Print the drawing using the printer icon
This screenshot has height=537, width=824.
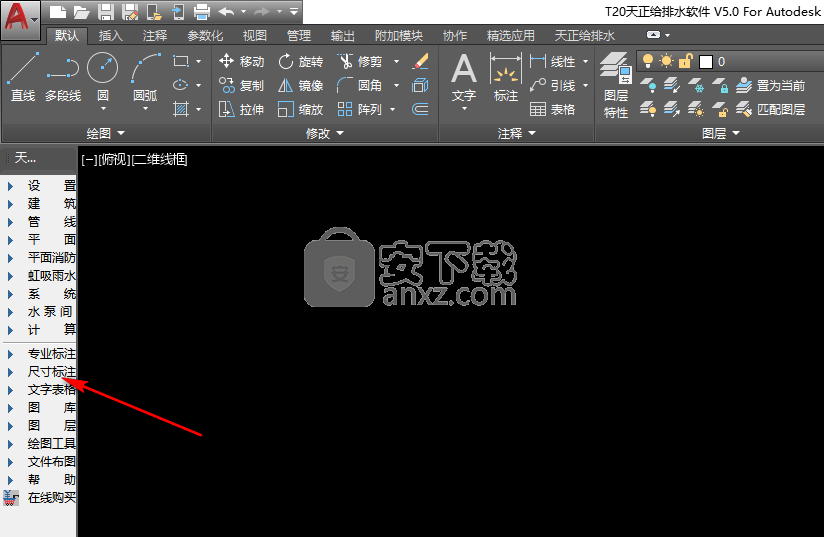202,12
